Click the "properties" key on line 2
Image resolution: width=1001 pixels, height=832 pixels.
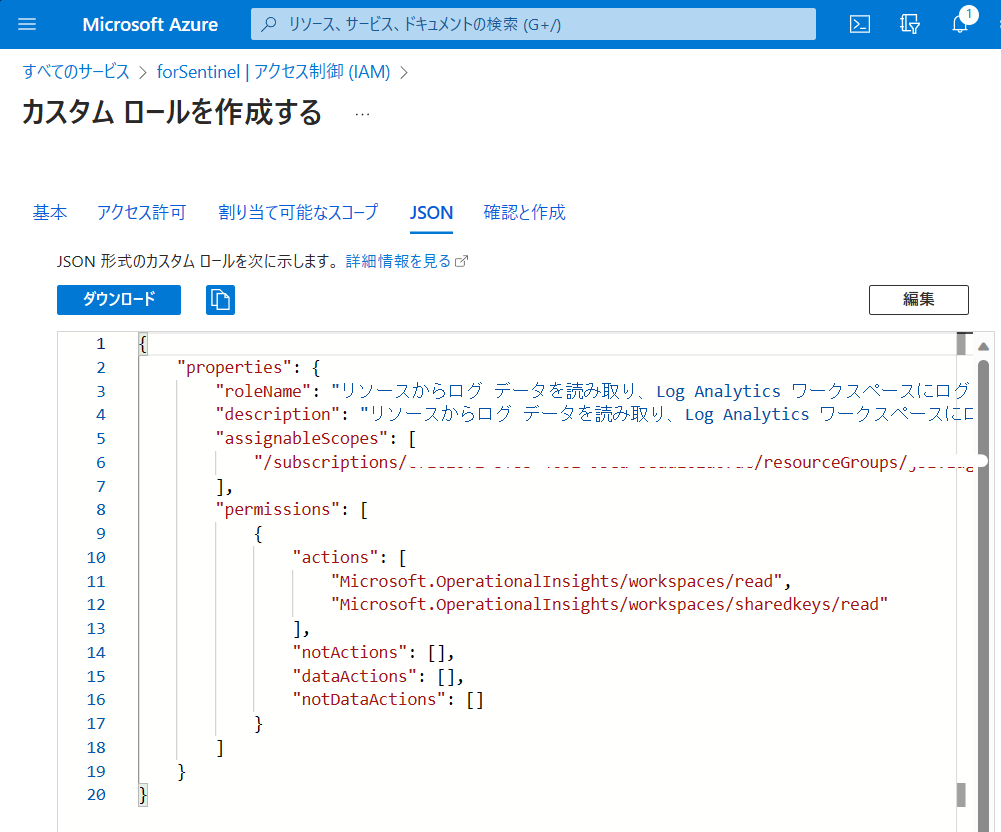(234, 367)
